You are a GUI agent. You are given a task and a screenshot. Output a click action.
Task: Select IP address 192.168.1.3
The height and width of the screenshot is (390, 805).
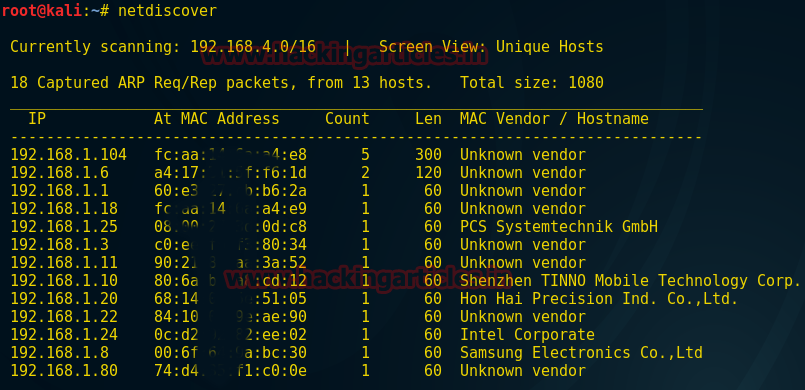(x=59, y=245)
